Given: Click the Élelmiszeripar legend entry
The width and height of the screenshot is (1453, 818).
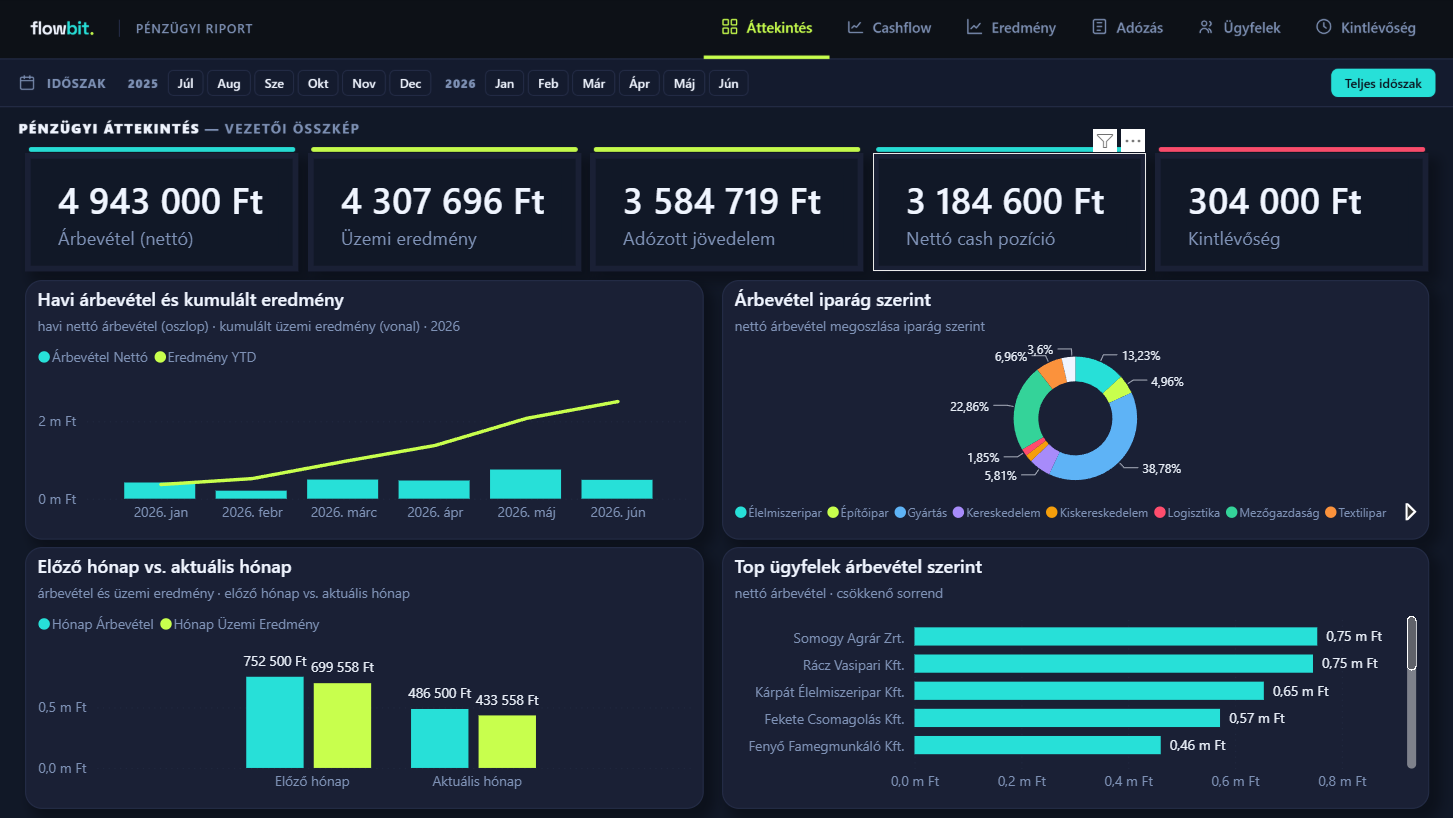Looking at the screenshot, I should (778, 513).
